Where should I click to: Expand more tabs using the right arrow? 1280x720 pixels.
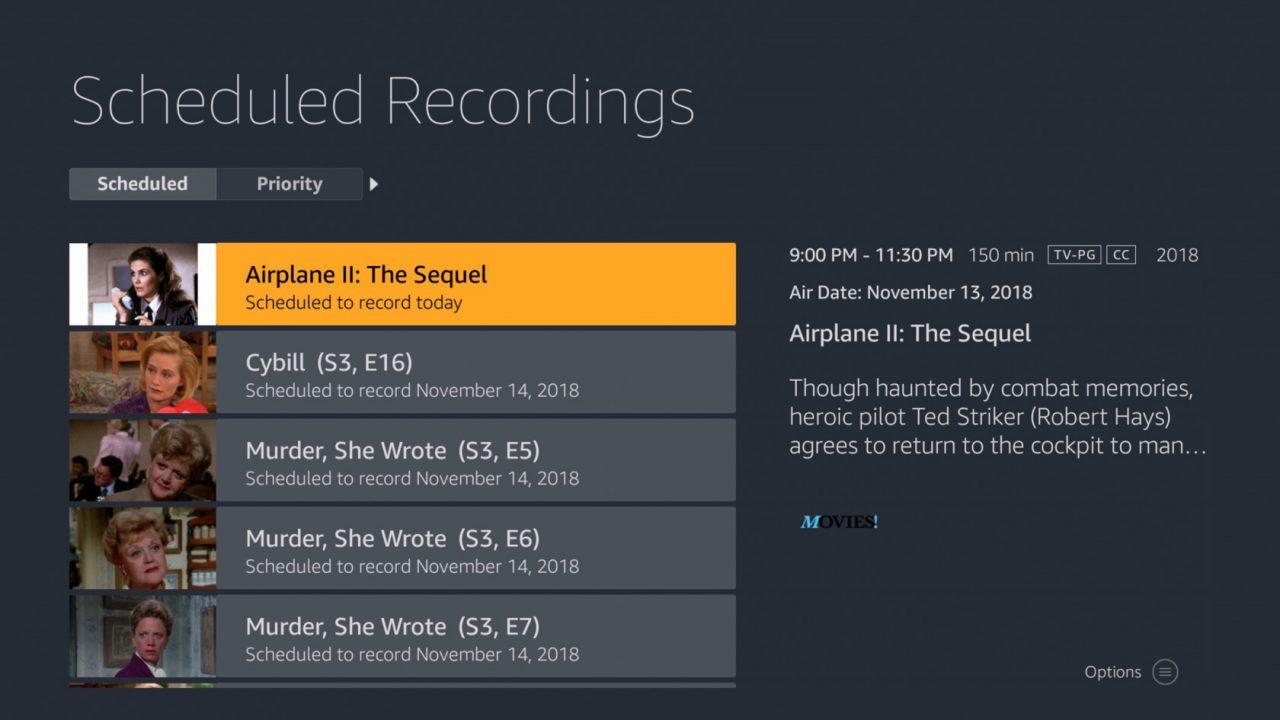click(373, 184)
